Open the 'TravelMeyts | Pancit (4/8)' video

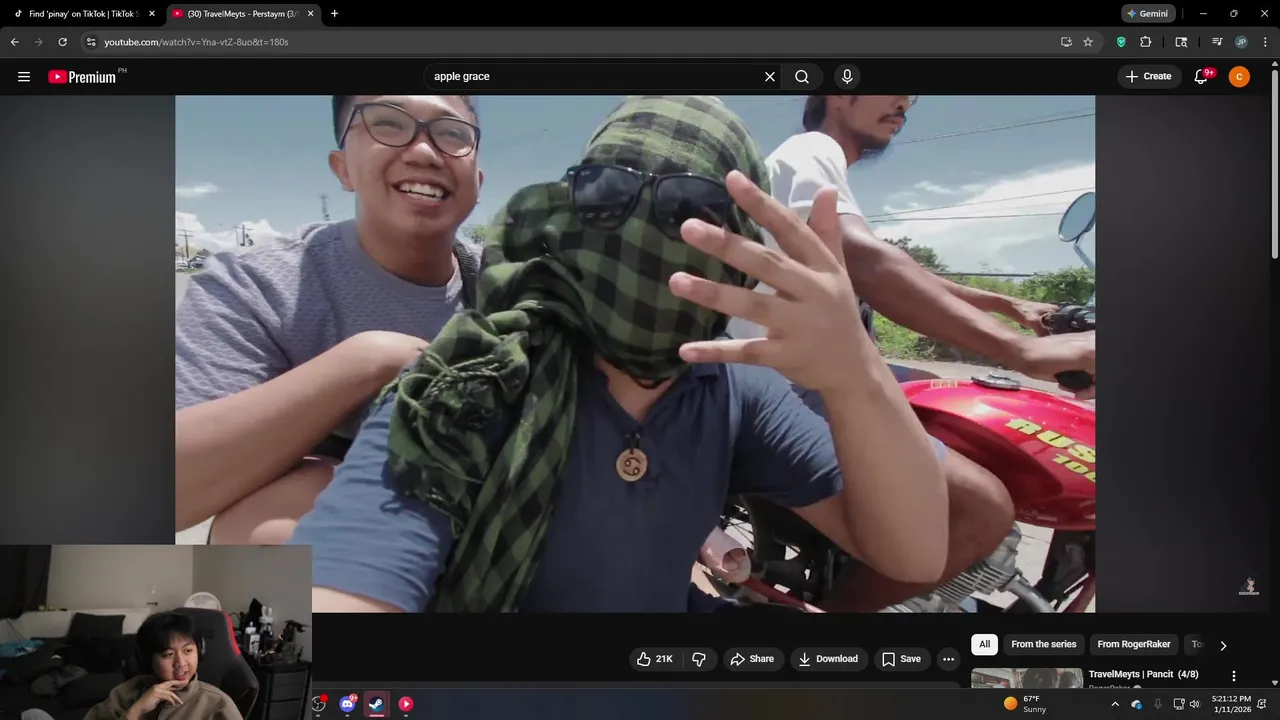(1143, 675)
